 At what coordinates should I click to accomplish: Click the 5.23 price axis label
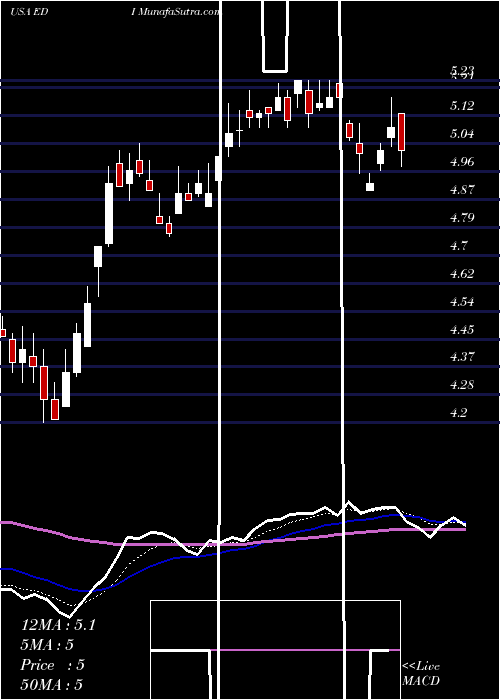[462, 70]
